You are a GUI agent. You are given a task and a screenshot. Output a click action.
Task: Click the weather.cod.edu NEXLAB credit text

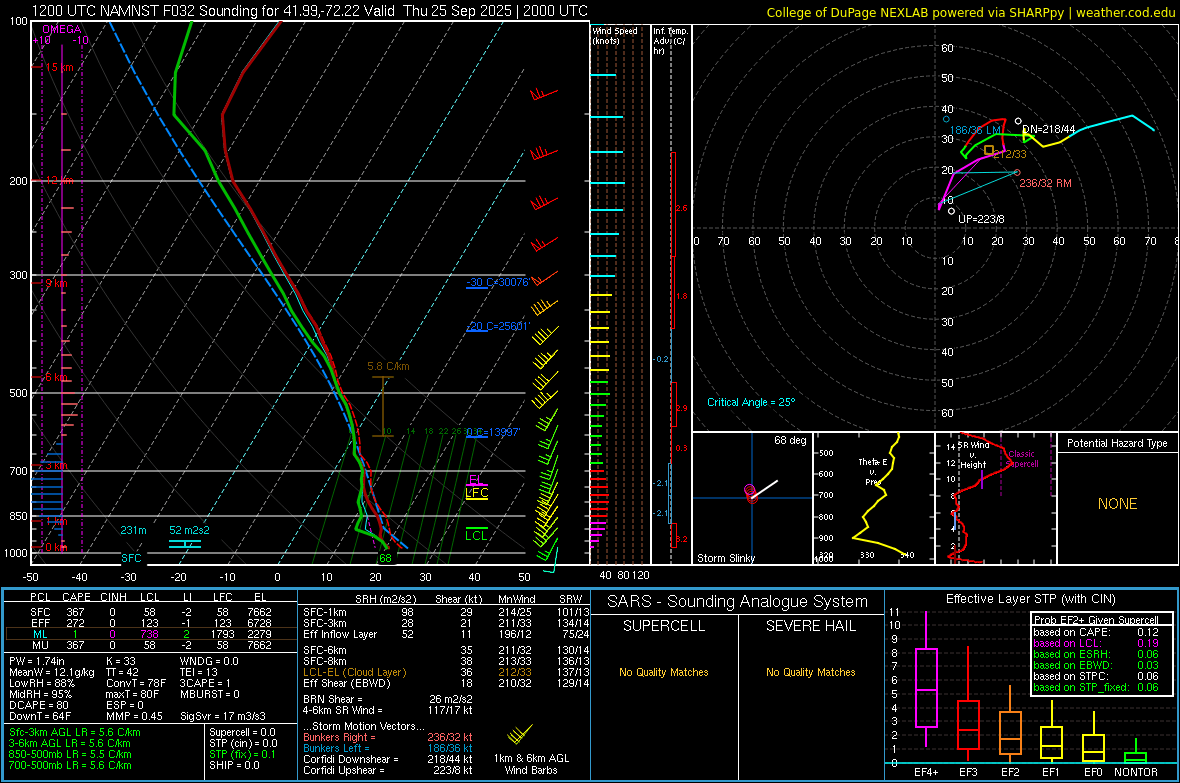[x=970, y=12]
